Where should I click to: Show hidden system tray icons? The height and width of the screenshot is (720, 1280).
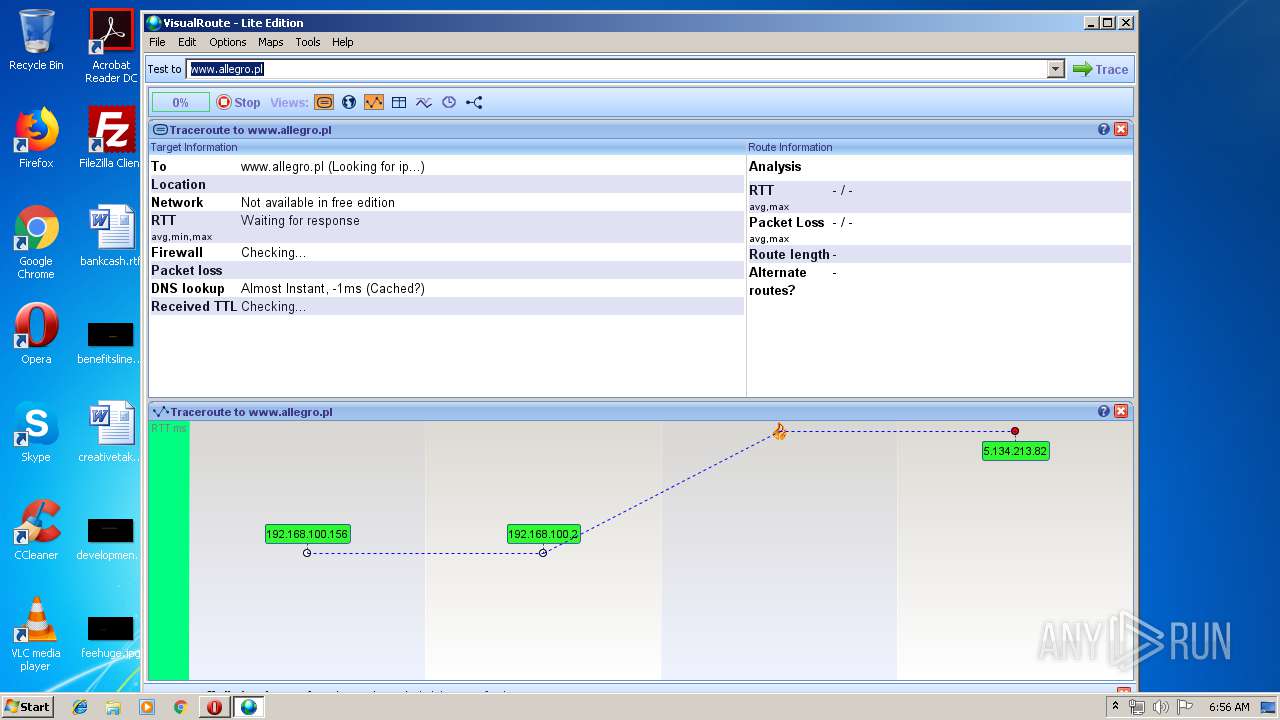click(x=1115, y=707)
